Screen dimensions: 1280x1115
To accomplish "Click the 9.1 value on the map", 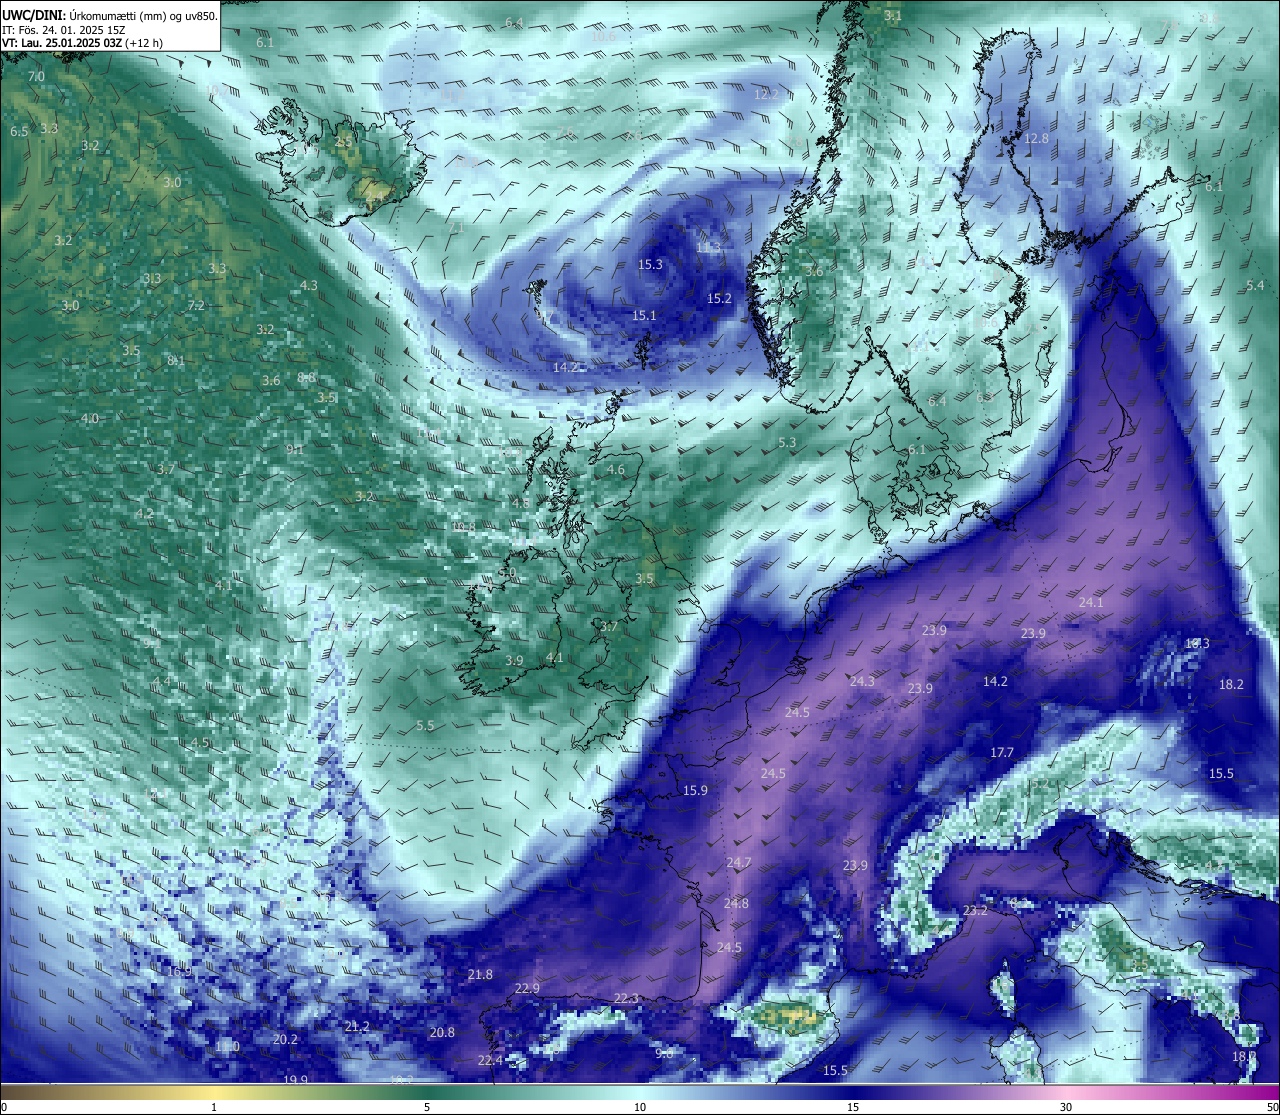I will 295,451.
